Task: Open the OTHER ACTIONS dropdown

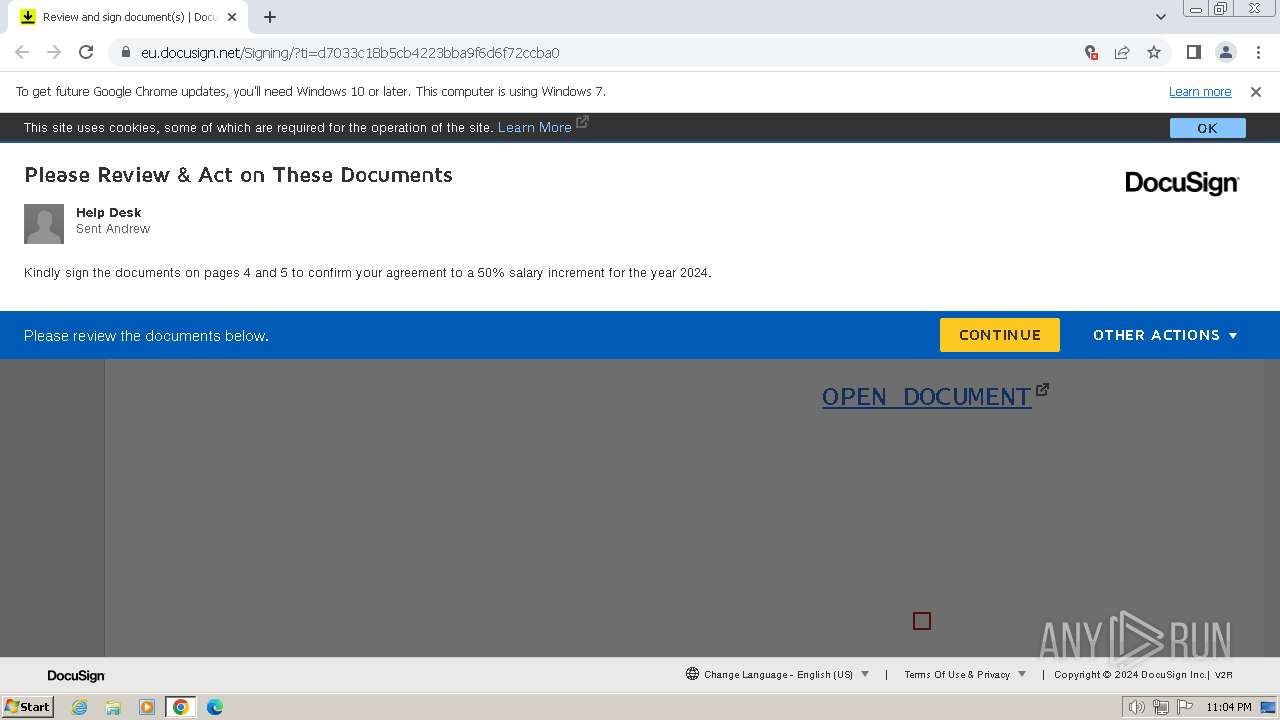Action: [x=1165, y=335]
